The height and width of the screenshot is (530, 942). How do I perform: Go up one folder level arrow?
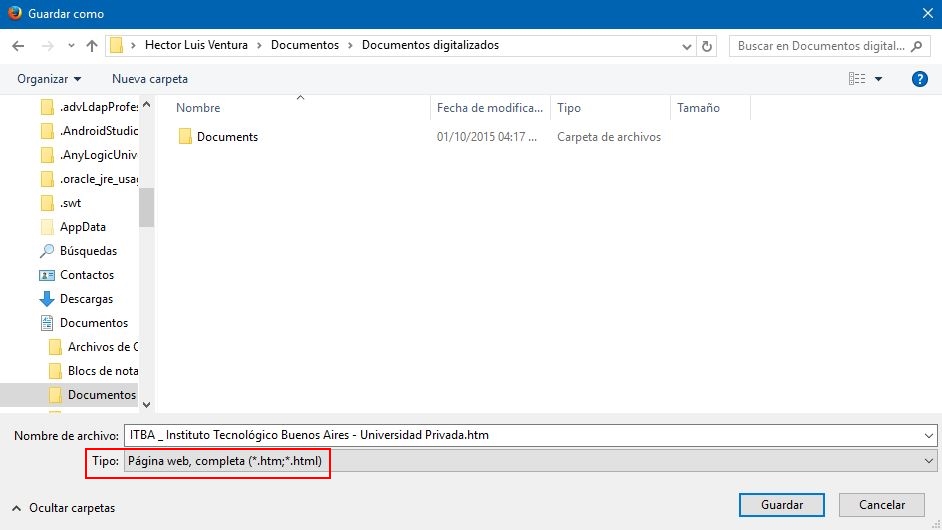pyautogui.click(x=92, y=46)
